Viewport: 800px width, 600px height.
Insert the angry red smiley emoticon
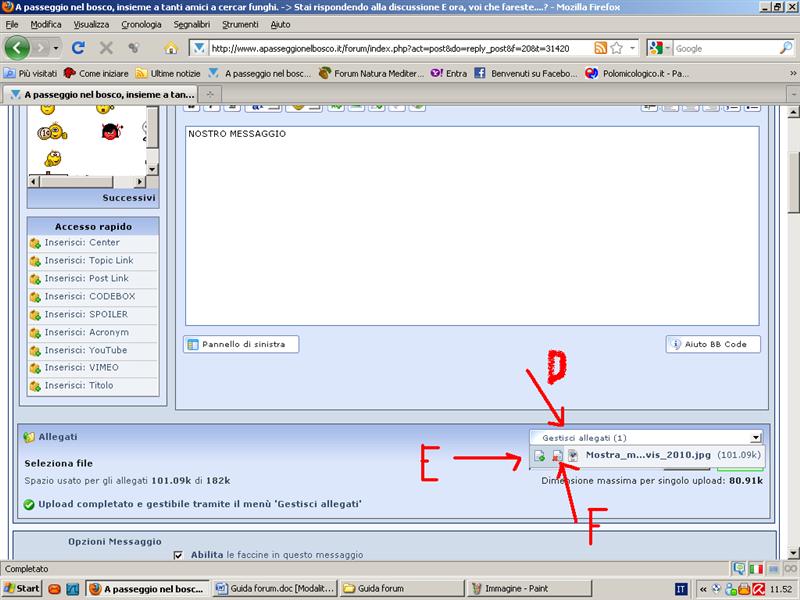[111, 130]
